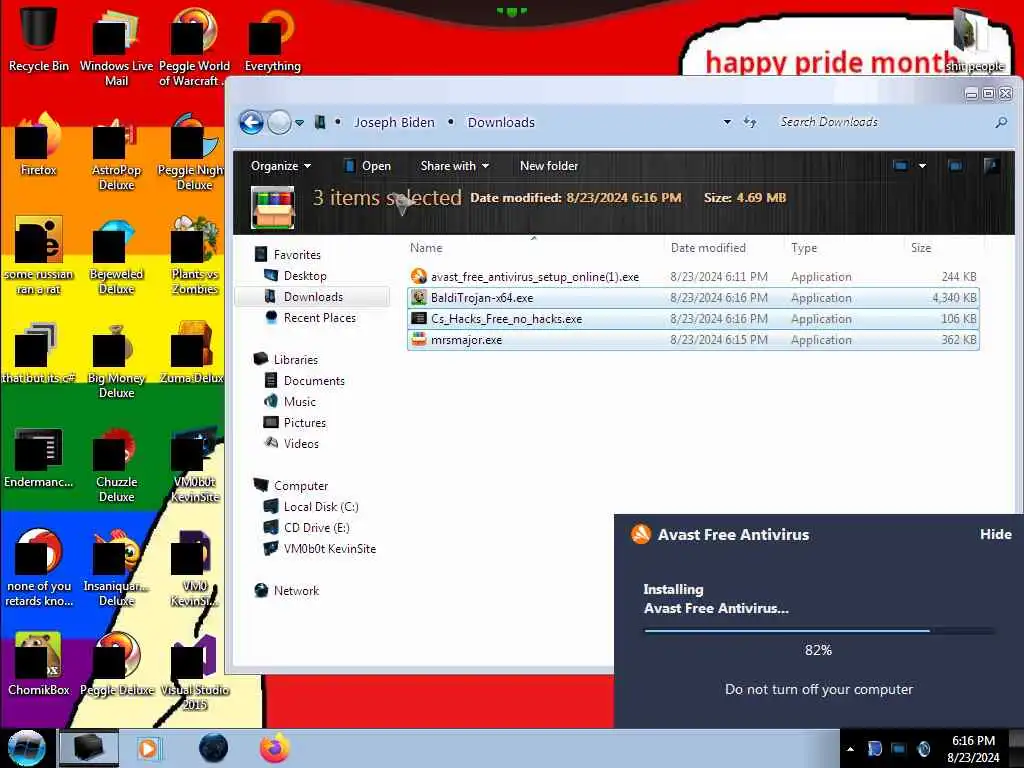This screenshot has height=768, width=1024.
Task: Select BaldiTrojan-x64.exe file
Action: coord(694,298)
